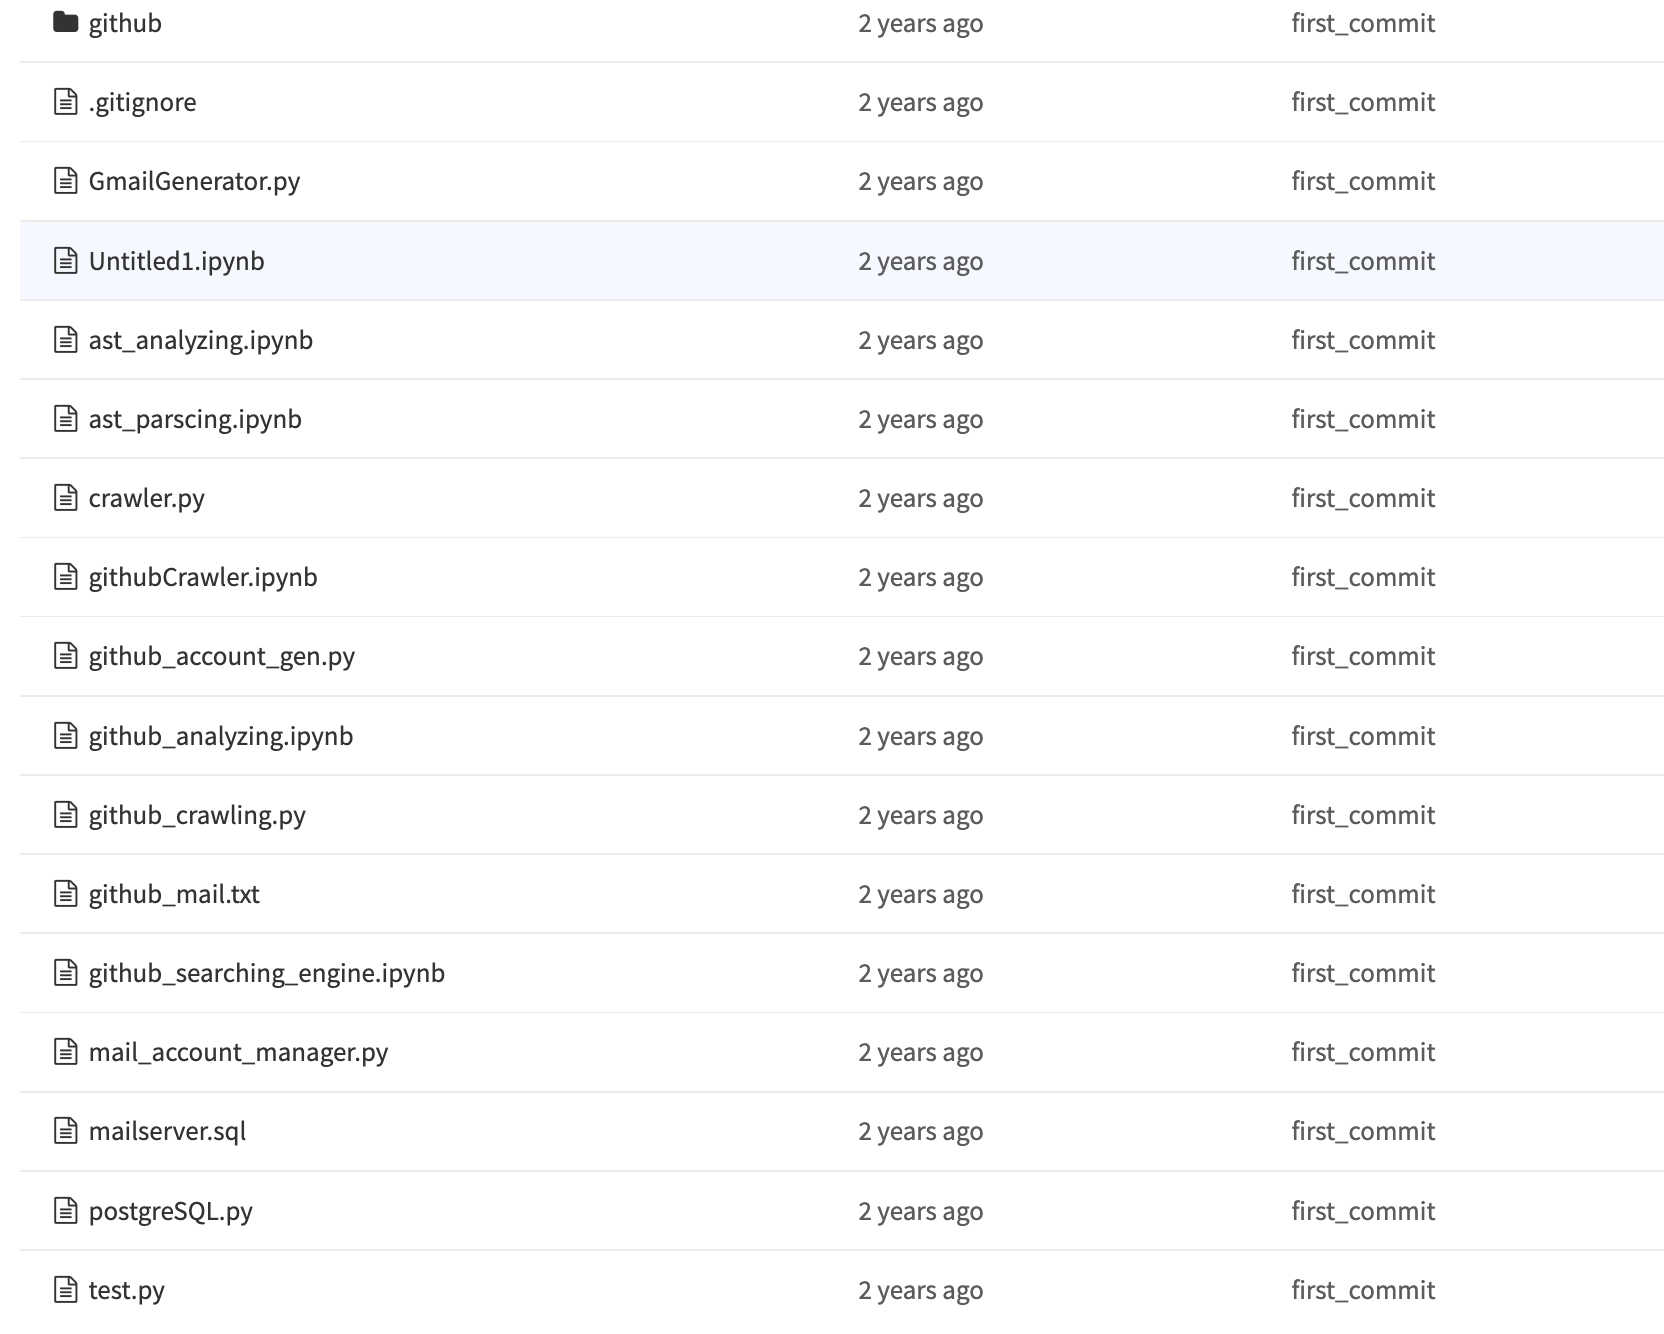Click '2 years ago' in crawler.py row
This screenshot has width=1664, height=1334.
click(920, 498)
